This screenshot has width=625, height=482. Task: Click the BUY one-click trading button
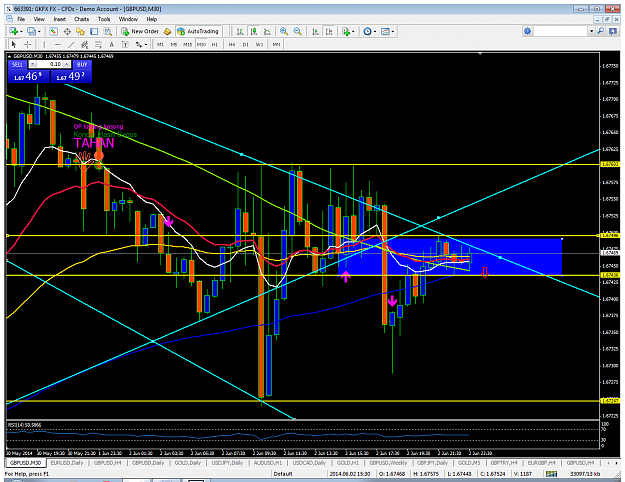(x=82, y=64)
